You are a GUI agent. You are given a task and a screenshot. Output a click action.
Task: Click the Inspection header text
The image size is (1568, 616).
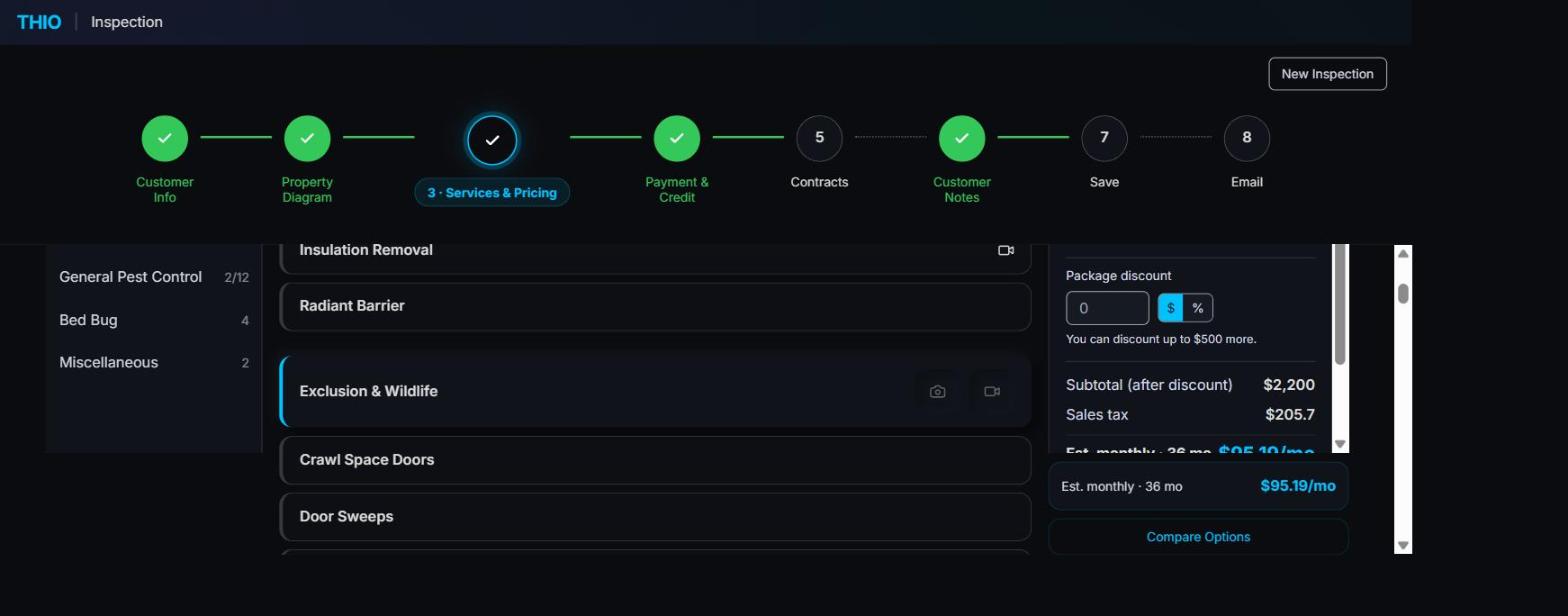coord(127,22)
